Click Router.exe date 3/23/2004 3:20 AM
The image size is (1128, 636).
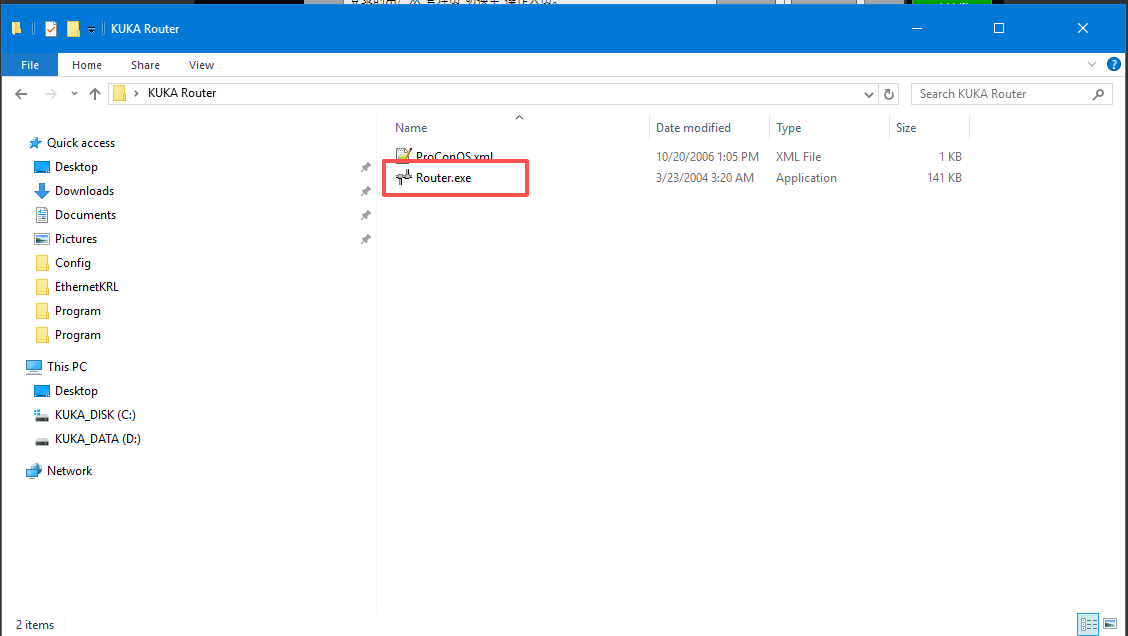tap(704, 178)
